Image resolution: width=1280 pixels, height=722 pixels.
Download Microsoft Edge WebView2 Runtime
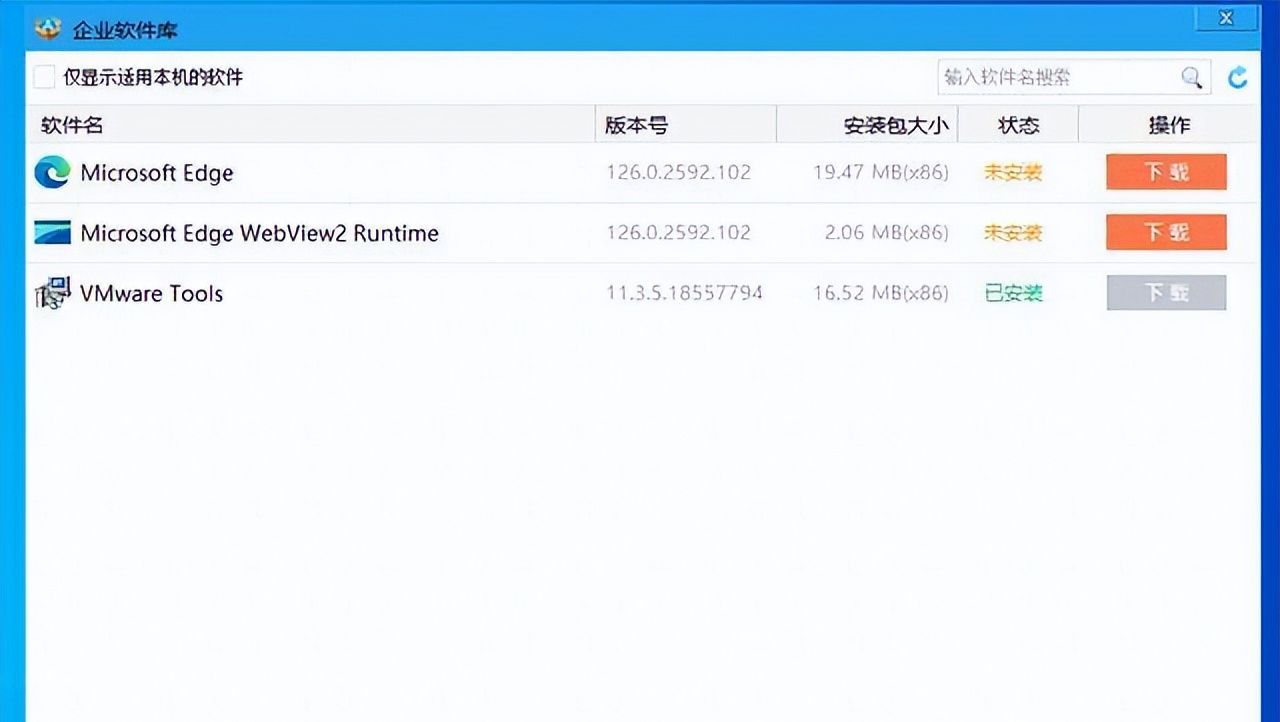(1166, 232)
